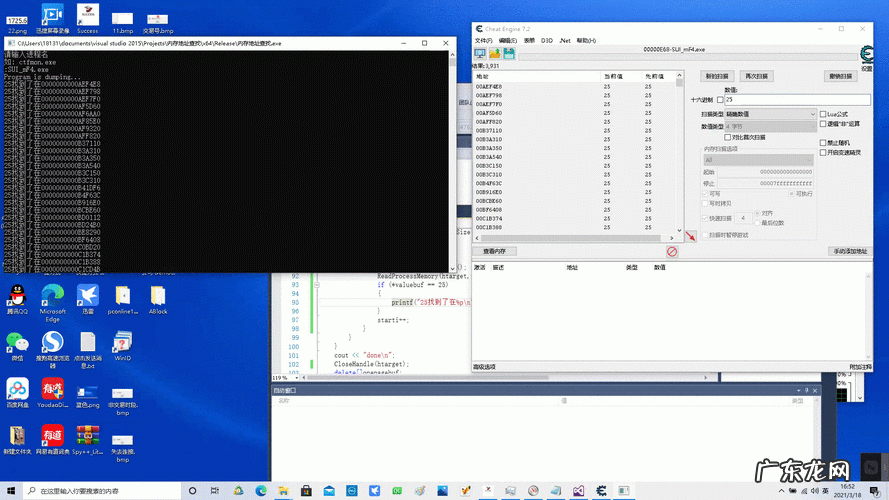Enable the 开启变速精灵 speedhack checkbox

click(823, 152)
